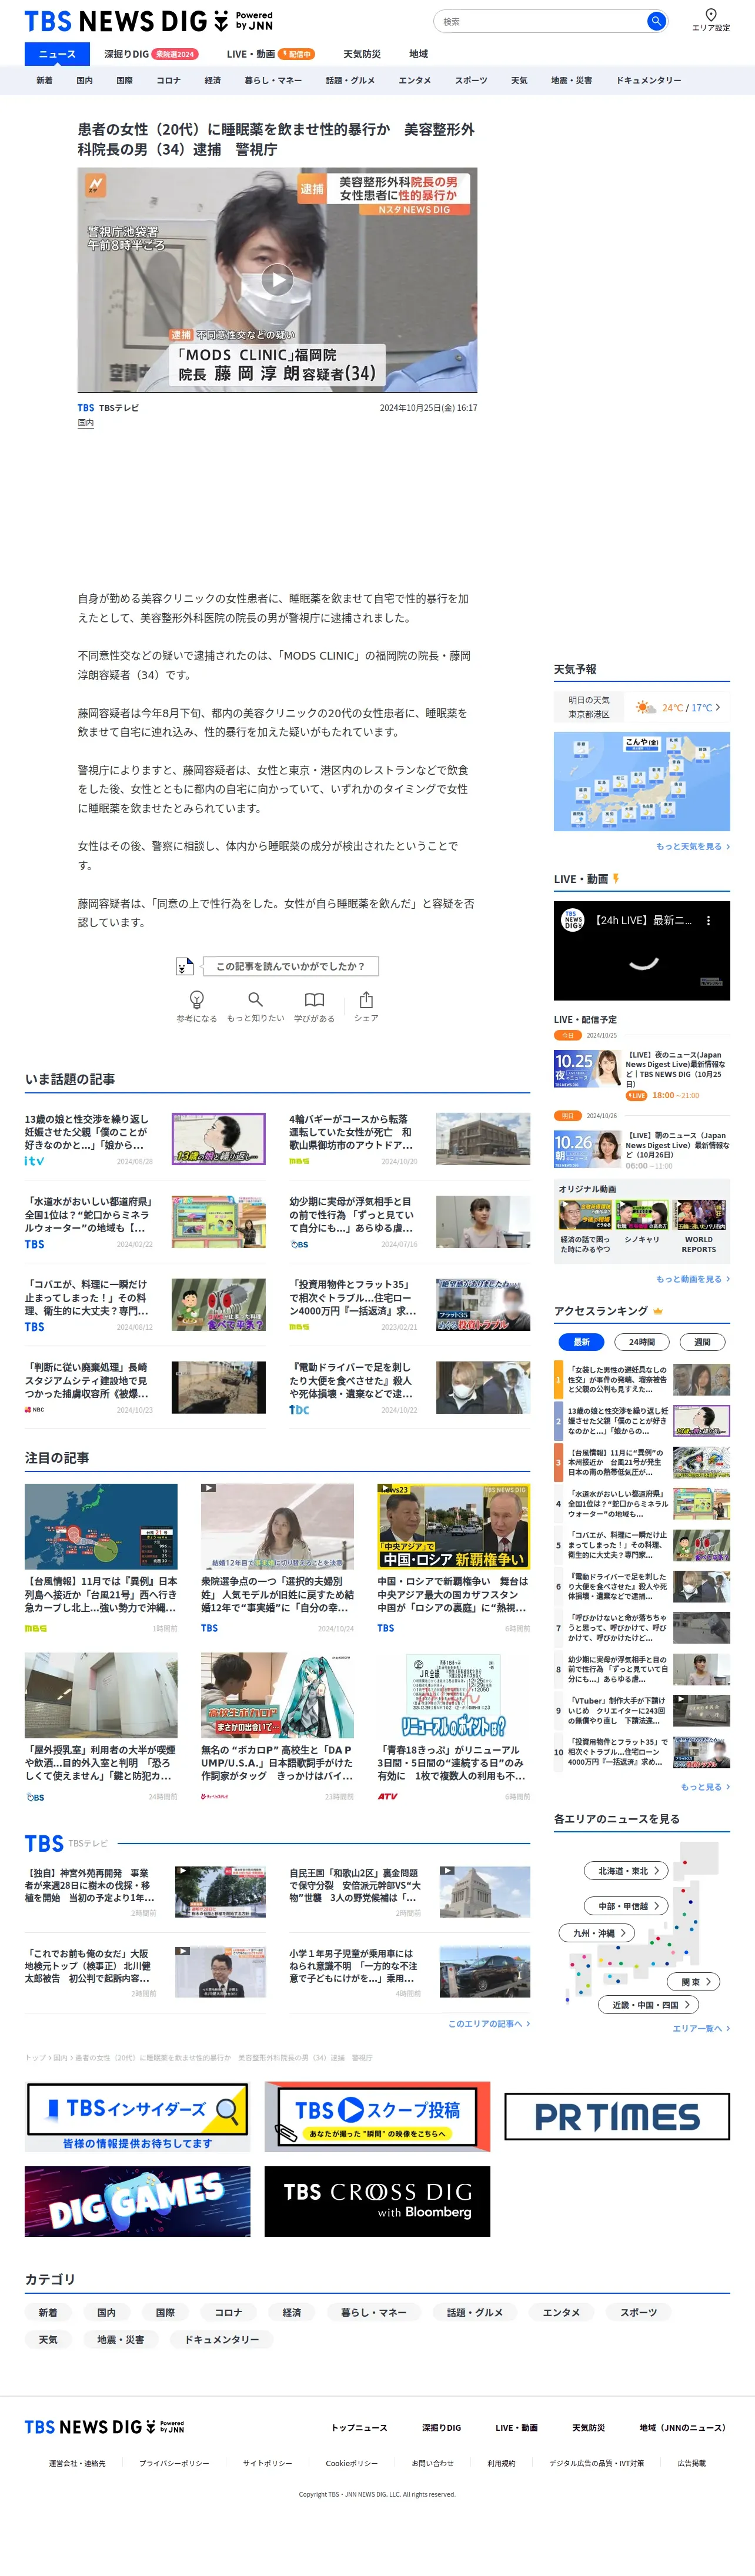
Task: Open お問い合わせ in the footer
Action: click(x=432, y=2463)
